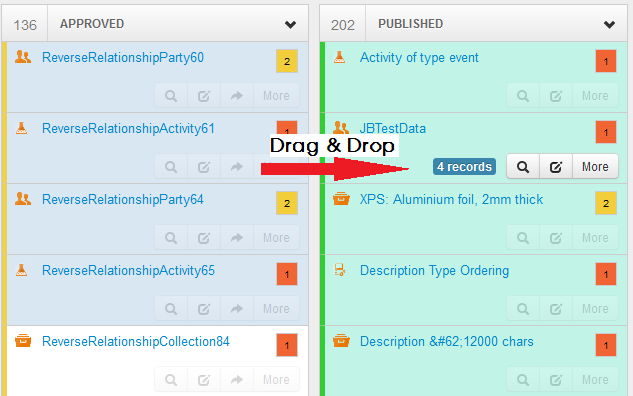Click the service icon beside Description Type Ordering

340,270
